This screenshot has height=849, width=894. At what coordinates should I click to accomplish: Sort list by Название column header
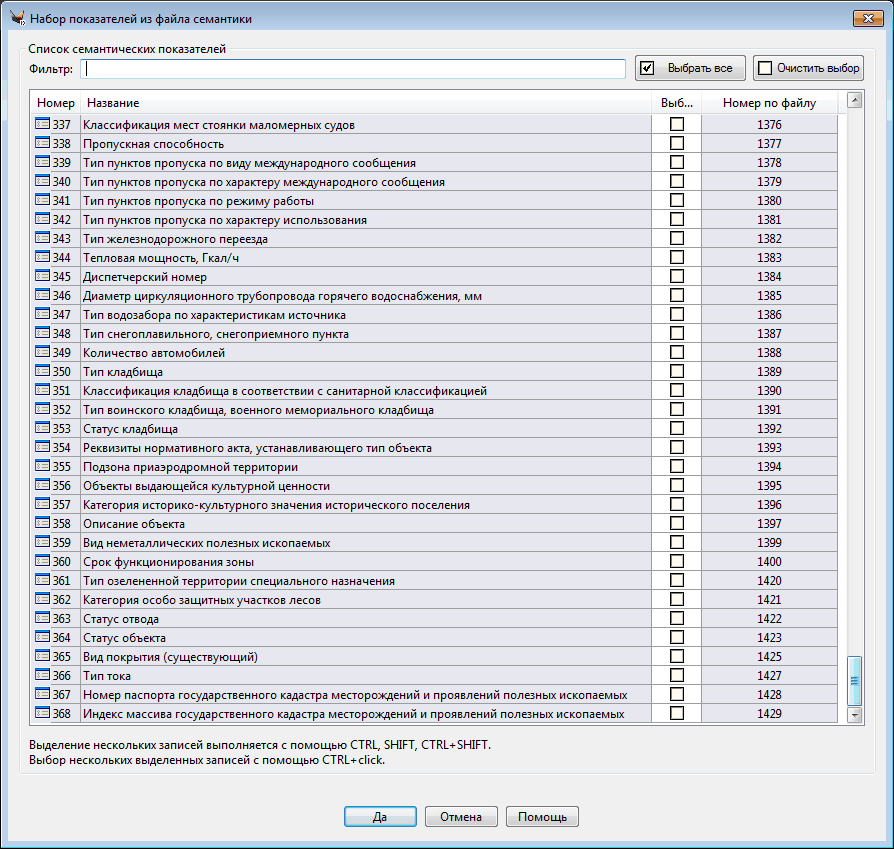365,103
